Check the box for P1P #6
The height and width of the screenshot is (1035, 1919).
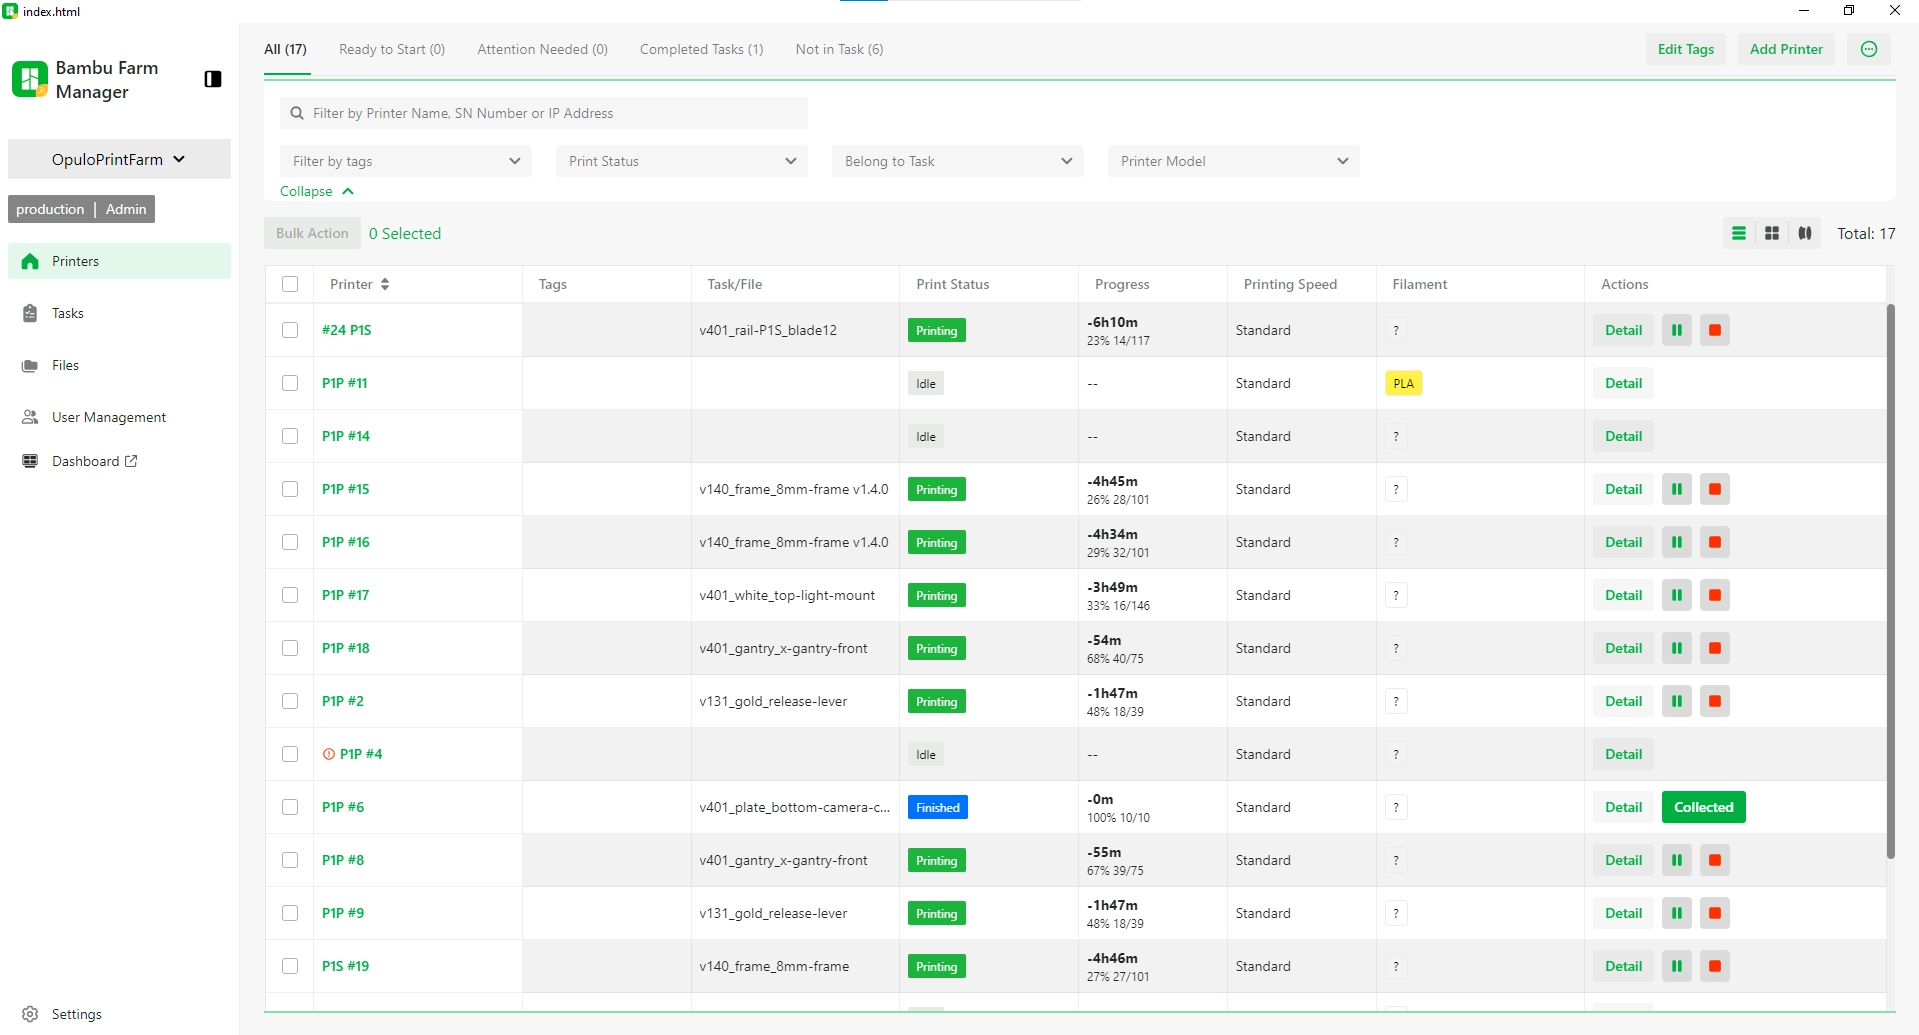[290, 807]
